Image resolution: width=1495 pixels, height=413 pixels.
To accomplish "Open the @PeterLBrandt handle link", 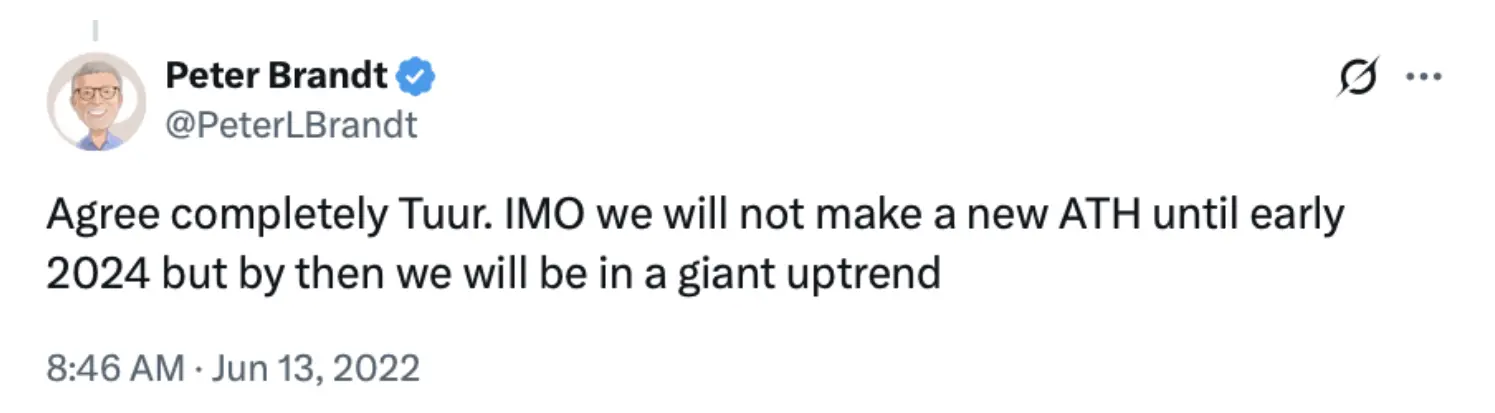I will (x=291, y=126).
